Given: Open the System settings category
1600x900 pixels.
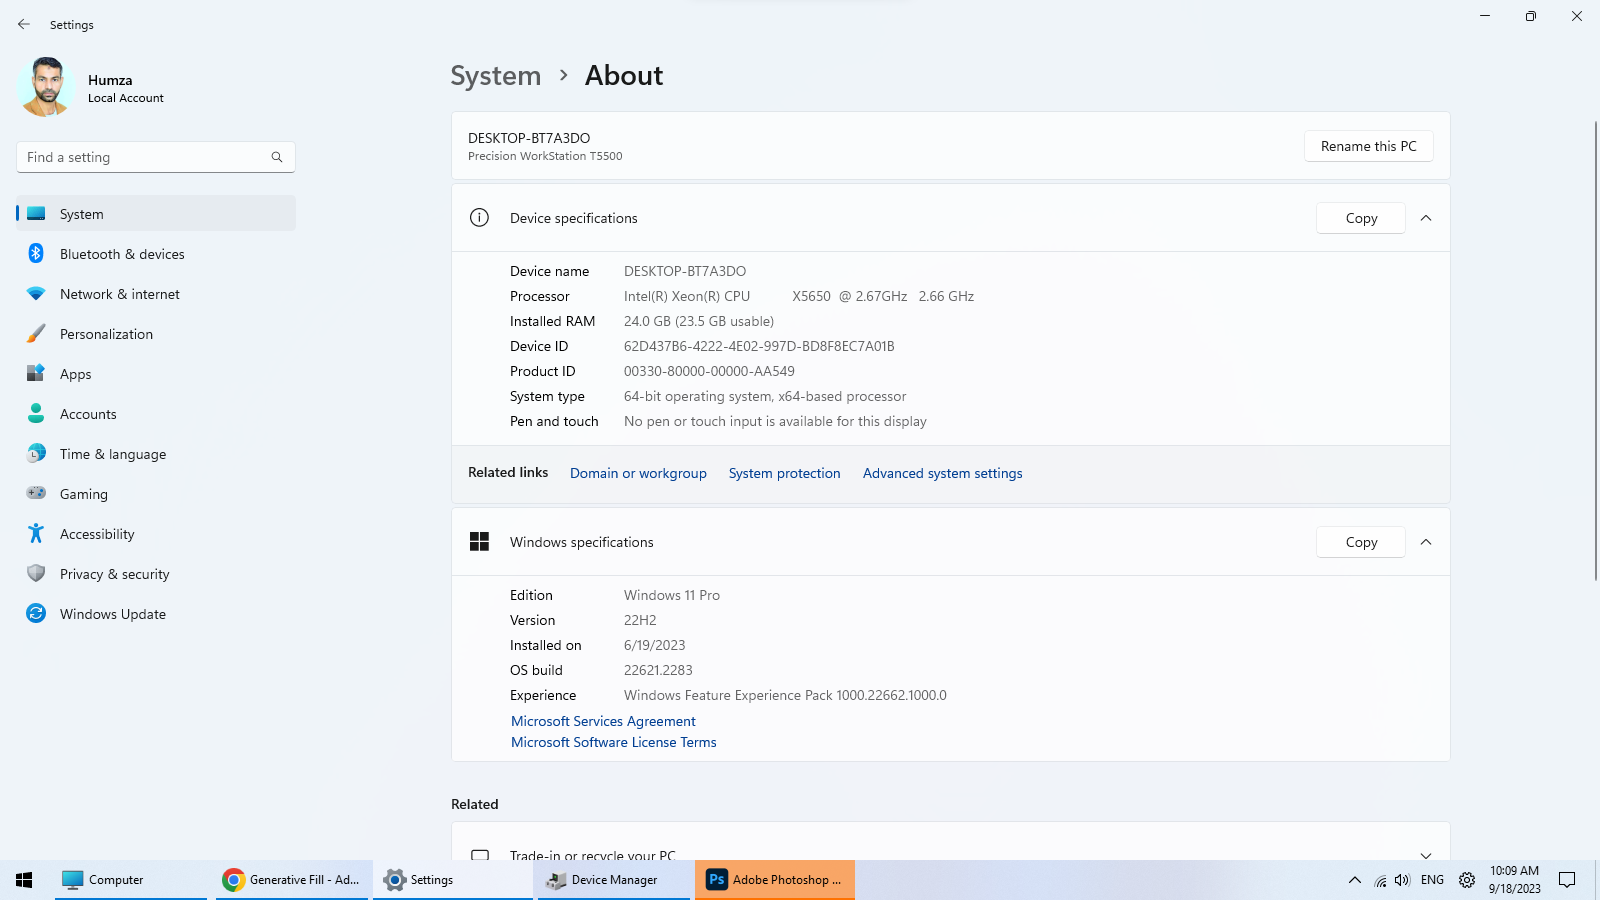Looking at the screenshot, I should coord(156,214).
